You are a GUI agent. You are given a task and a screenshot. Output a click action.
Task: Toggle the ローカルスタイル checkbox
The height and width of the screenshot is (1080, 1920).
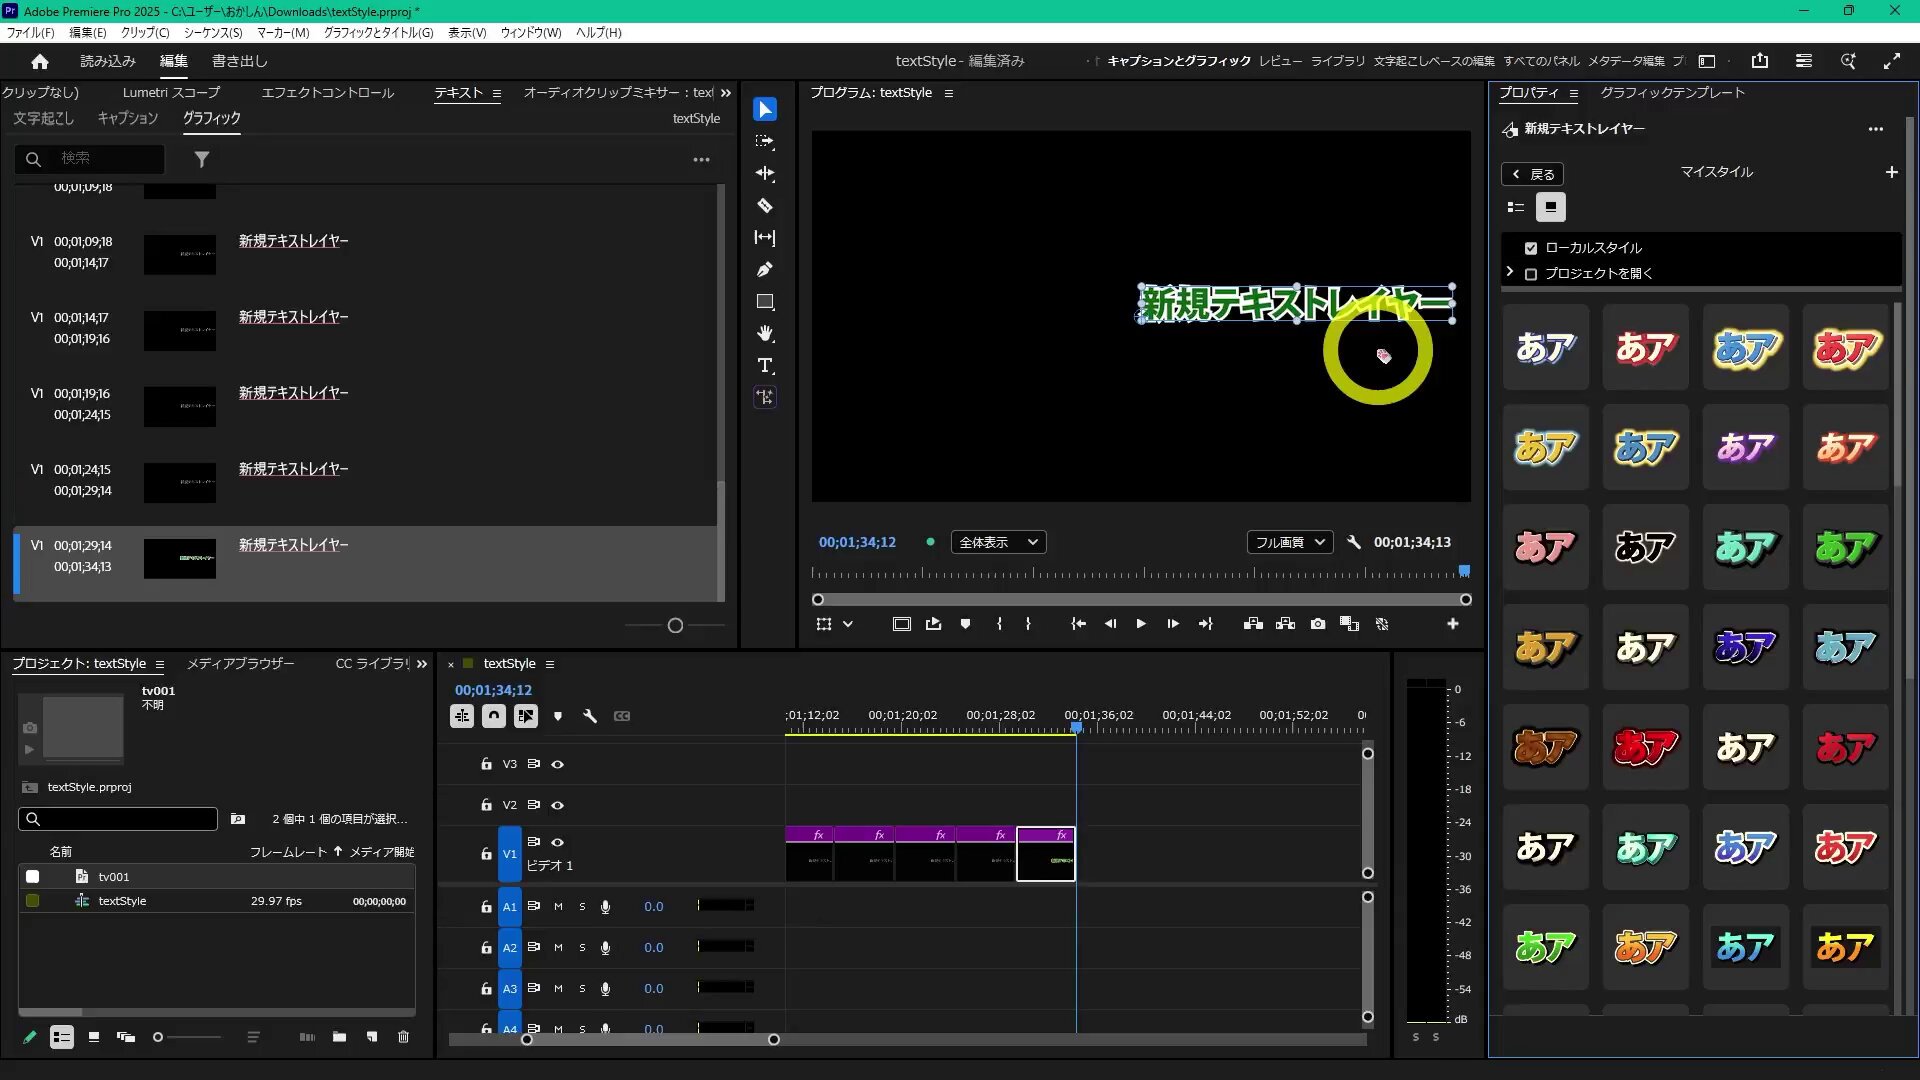click(1531, 248)
